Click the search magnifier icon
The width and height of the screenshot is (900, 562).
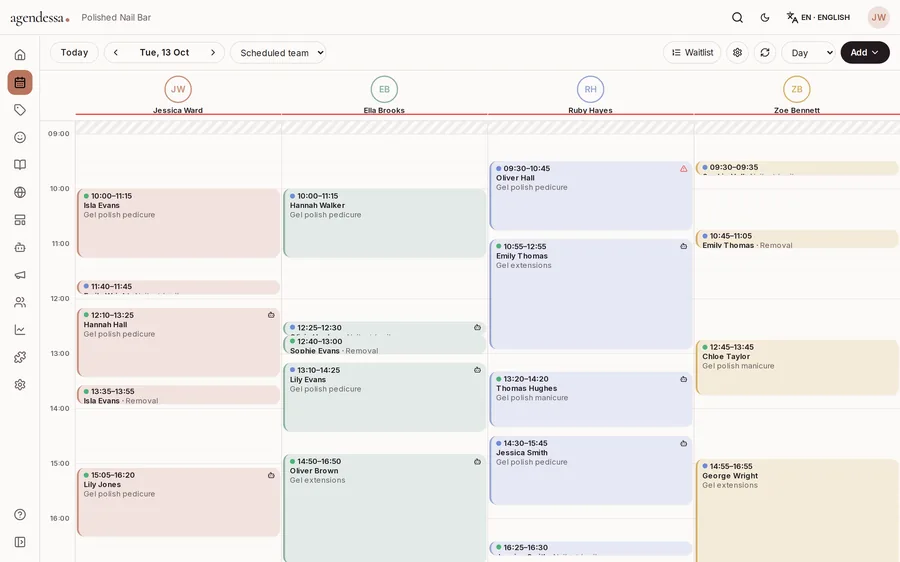tap(738, 18)
